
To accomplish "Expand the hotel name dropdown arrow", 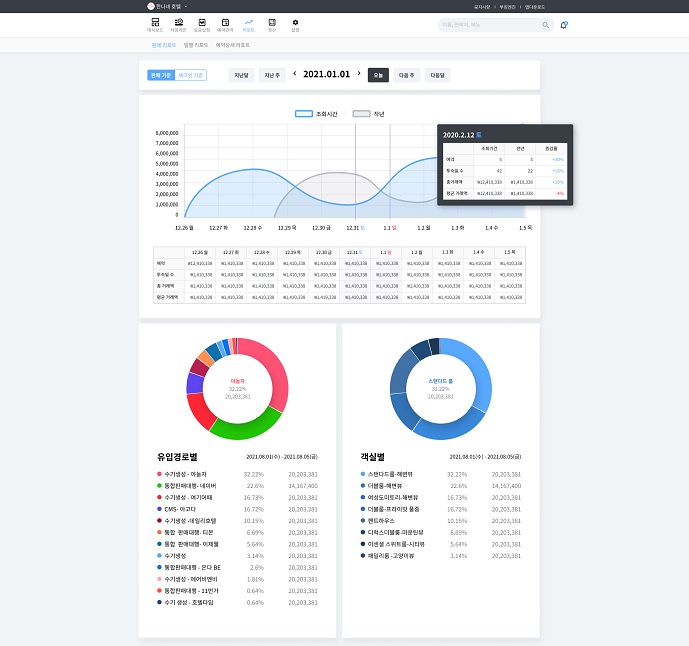I will 185,7.
